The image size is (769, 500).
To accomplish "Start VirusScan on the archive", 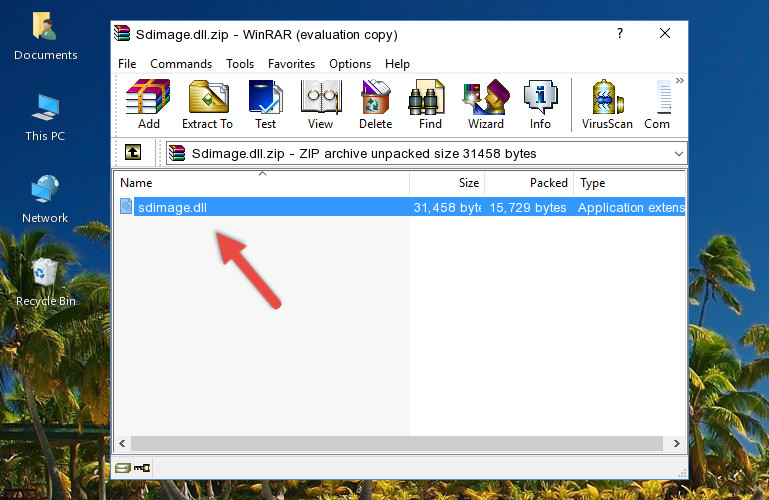I will pyautogui.click(x=607, y=104).
